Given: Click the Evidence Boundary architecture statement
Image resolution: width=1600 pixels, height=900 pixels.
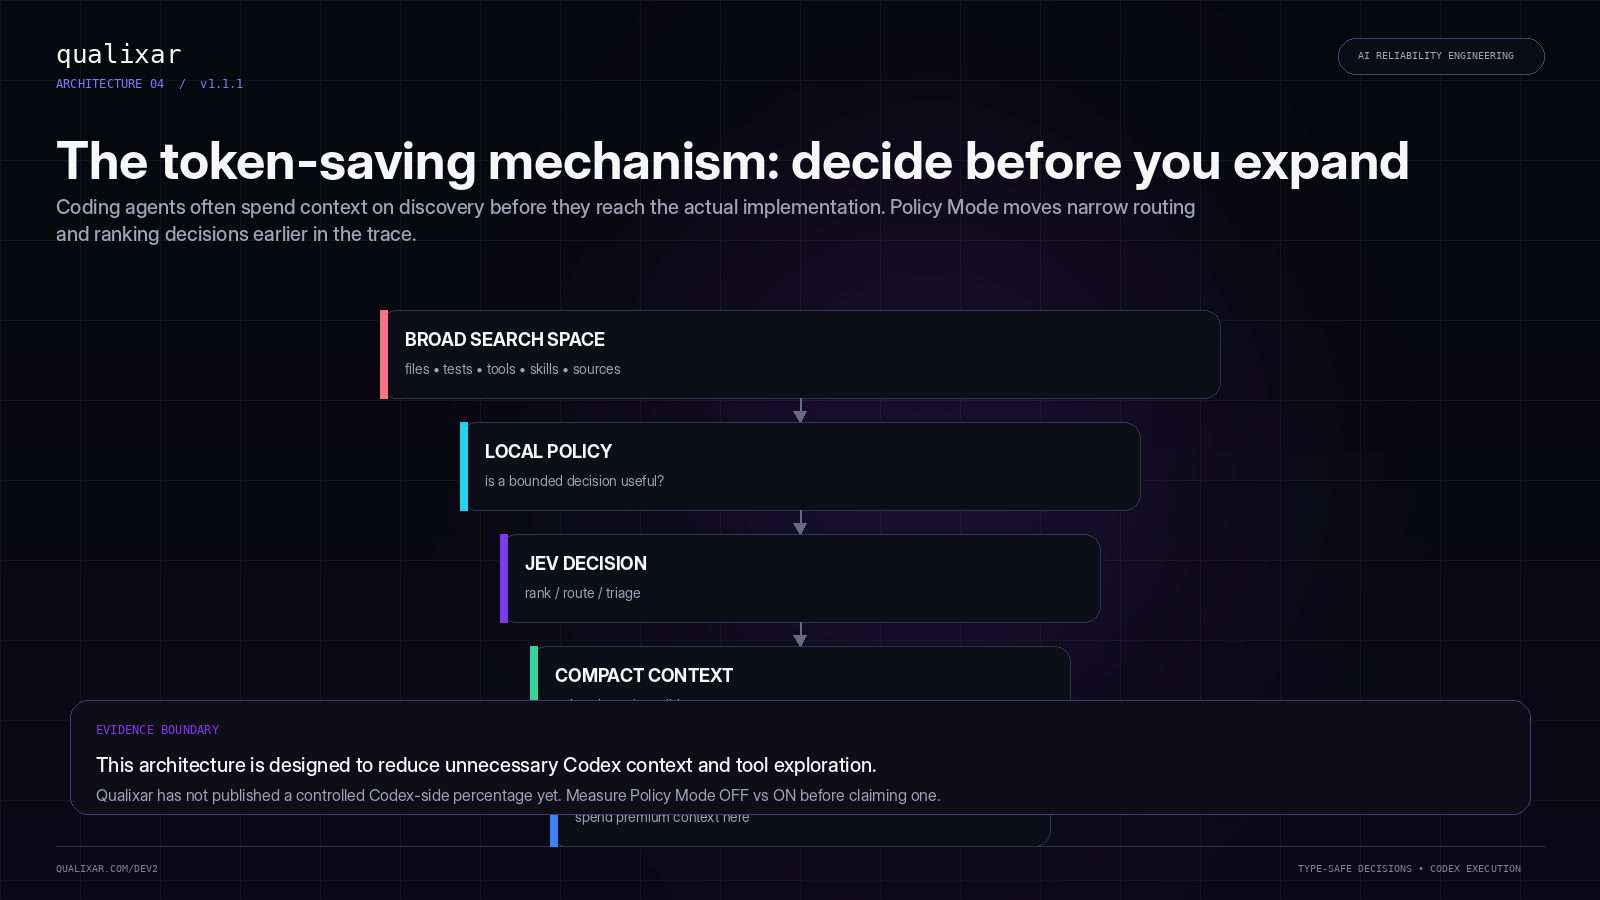Looking at the screenshot, I should tap(486, 765).
